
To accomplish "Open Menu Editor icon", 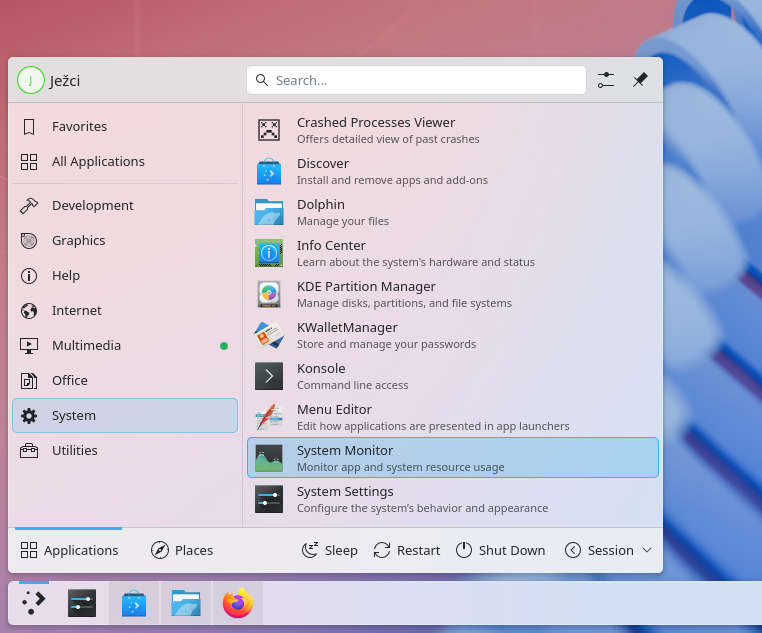I will click(x=269, y=417).
